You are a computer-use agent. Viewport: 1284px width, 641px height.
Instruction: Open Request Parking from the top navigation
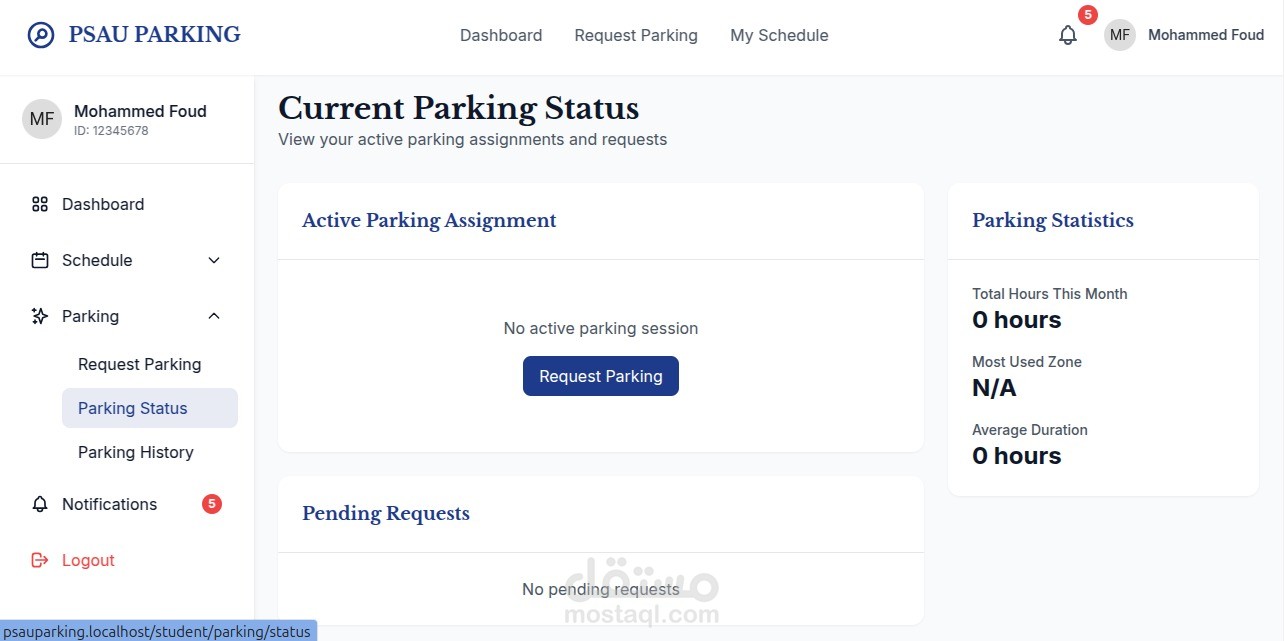(x=636, y=35)
